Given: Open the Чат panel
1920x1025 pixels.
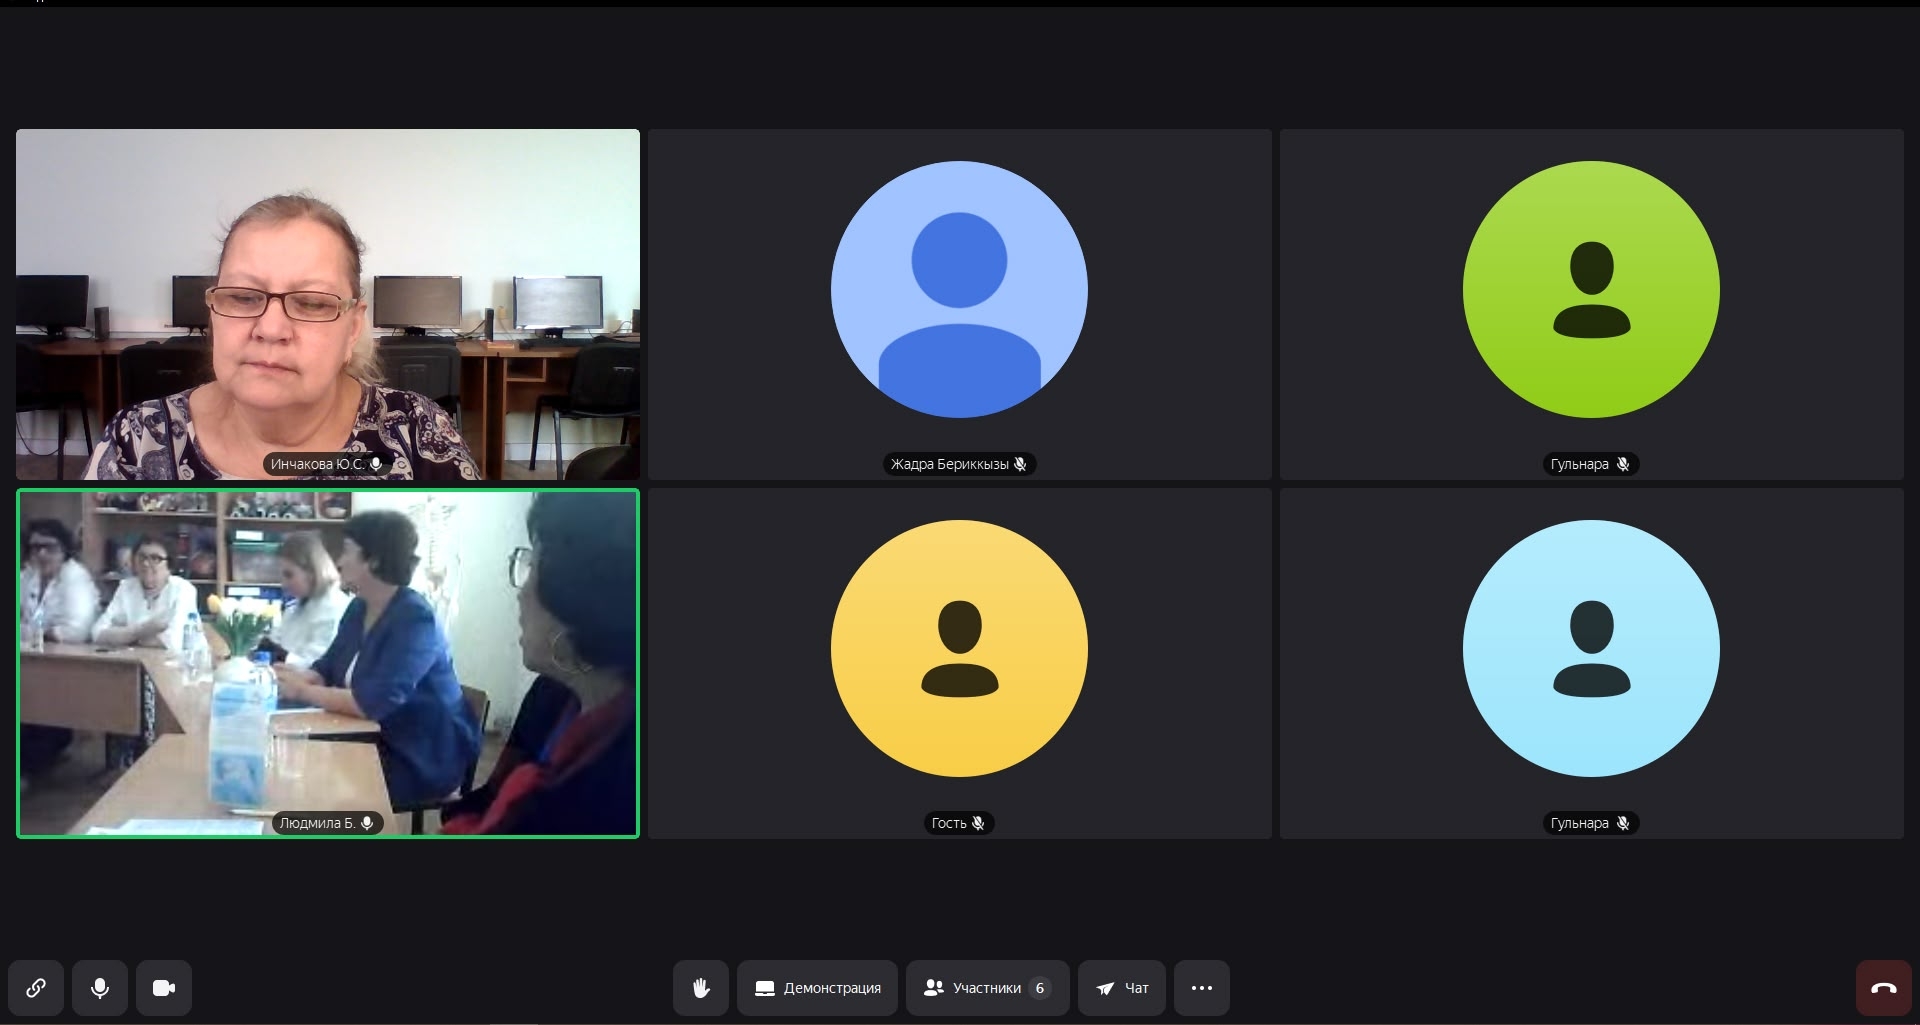Looking at the screenshot, I should pyautogui.click(x=1121, y=988).
